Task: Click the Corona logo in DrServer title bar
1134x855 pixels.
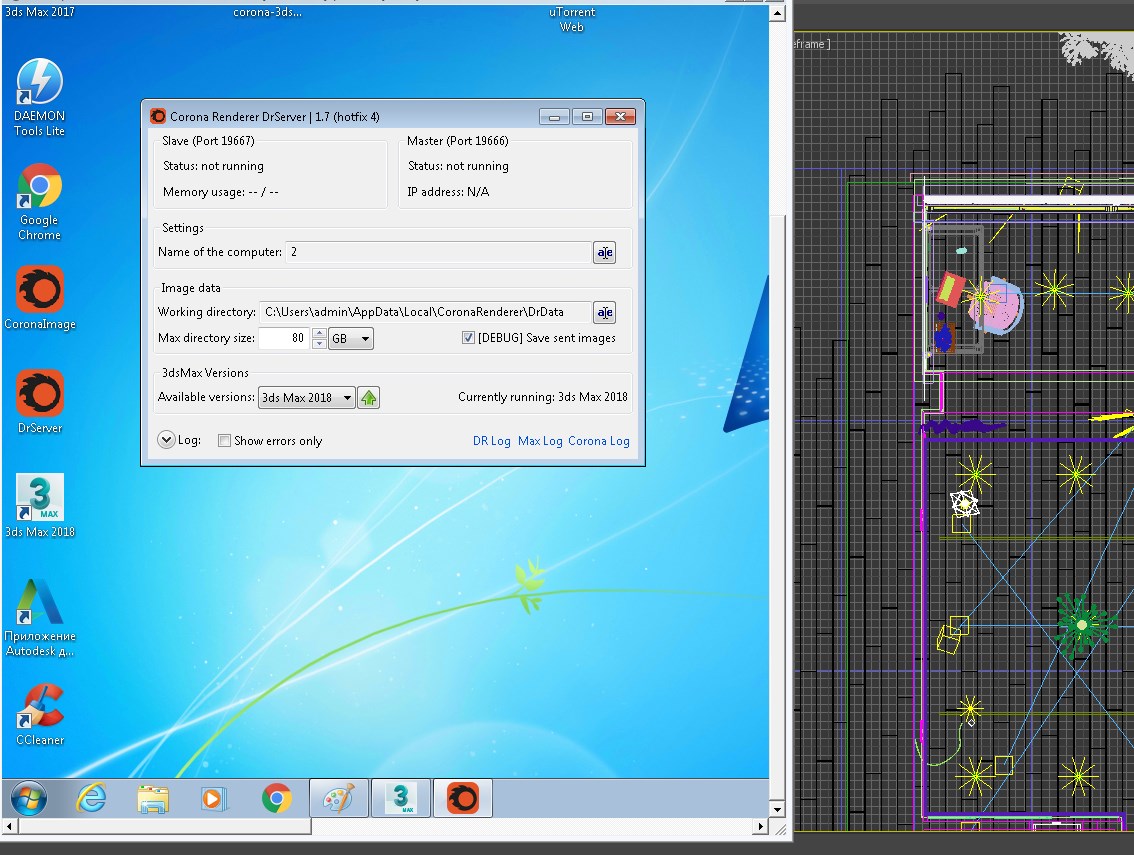Action: click(x=158, y=116)
